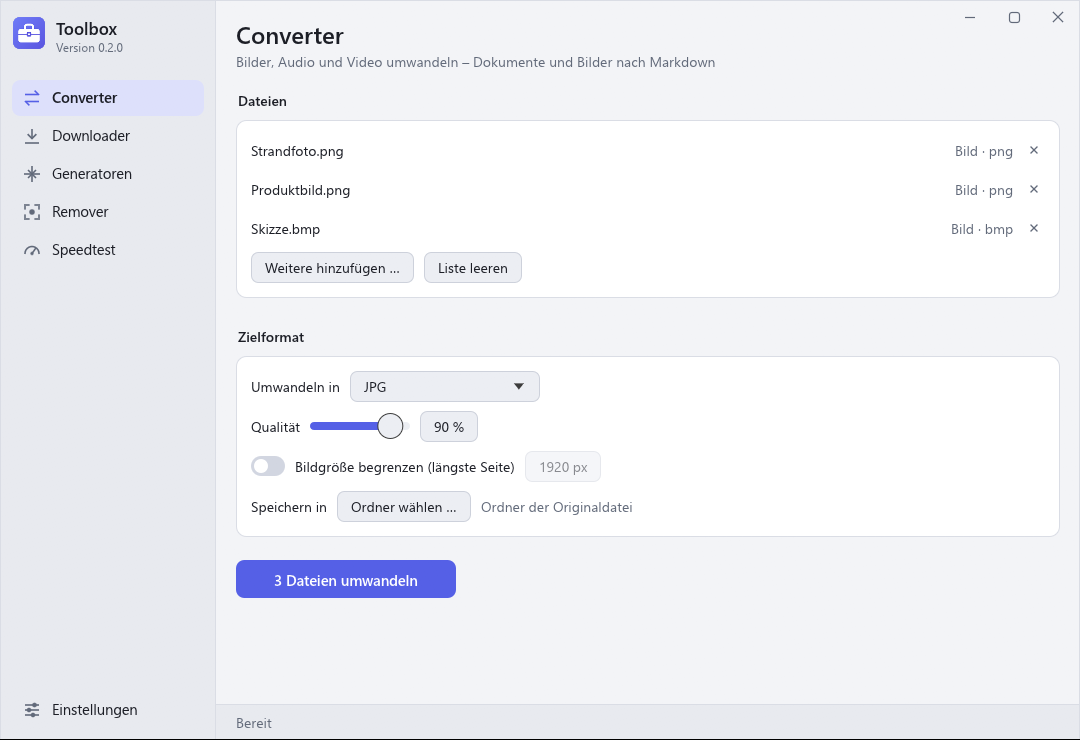Click the Version 0.2.0 label
The width and height of the screenshot is (1080, 740).
pyautogui.click(x=90, y=48)
